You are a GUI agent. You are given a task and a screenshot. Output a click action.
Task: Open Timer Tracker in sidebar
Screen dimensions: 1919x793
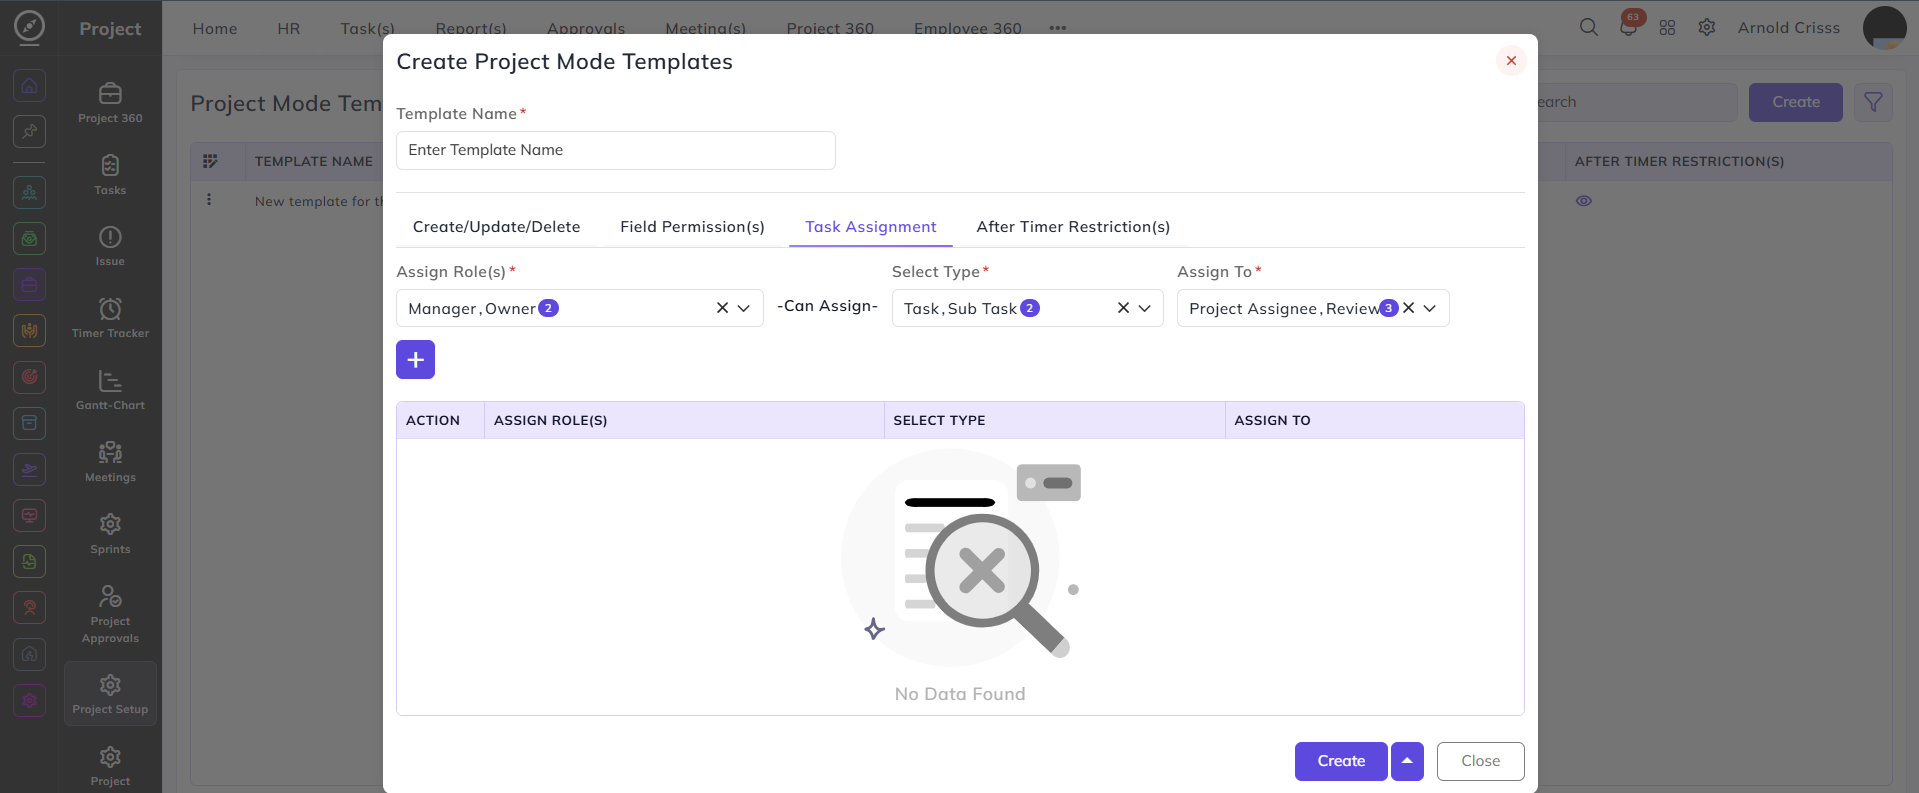pyautogui.click(x=110, y=319)
